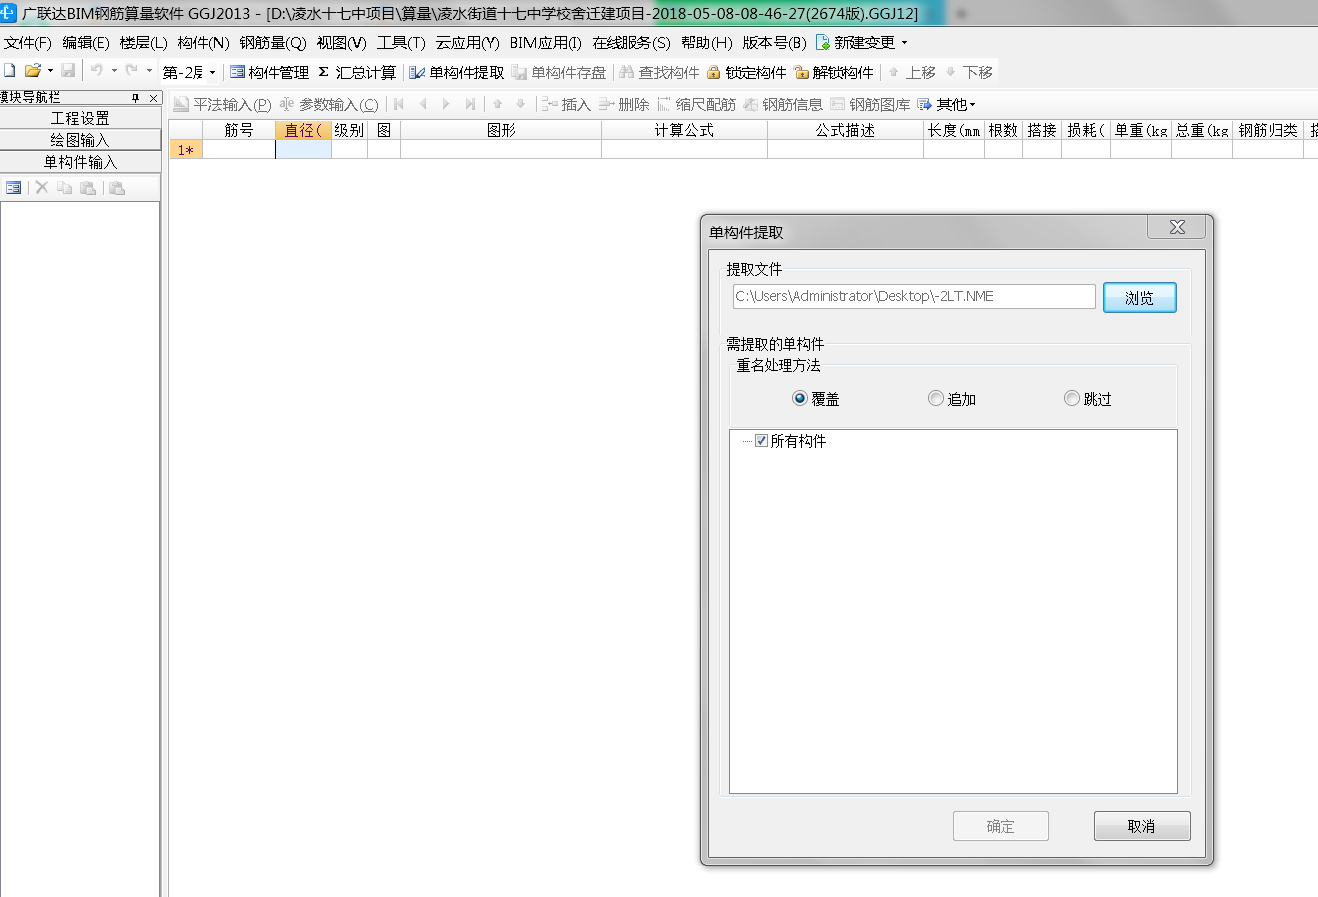Click 钢筋信息 toolbar button
This screenshot has height=897, width=1318.
(783, 104)
